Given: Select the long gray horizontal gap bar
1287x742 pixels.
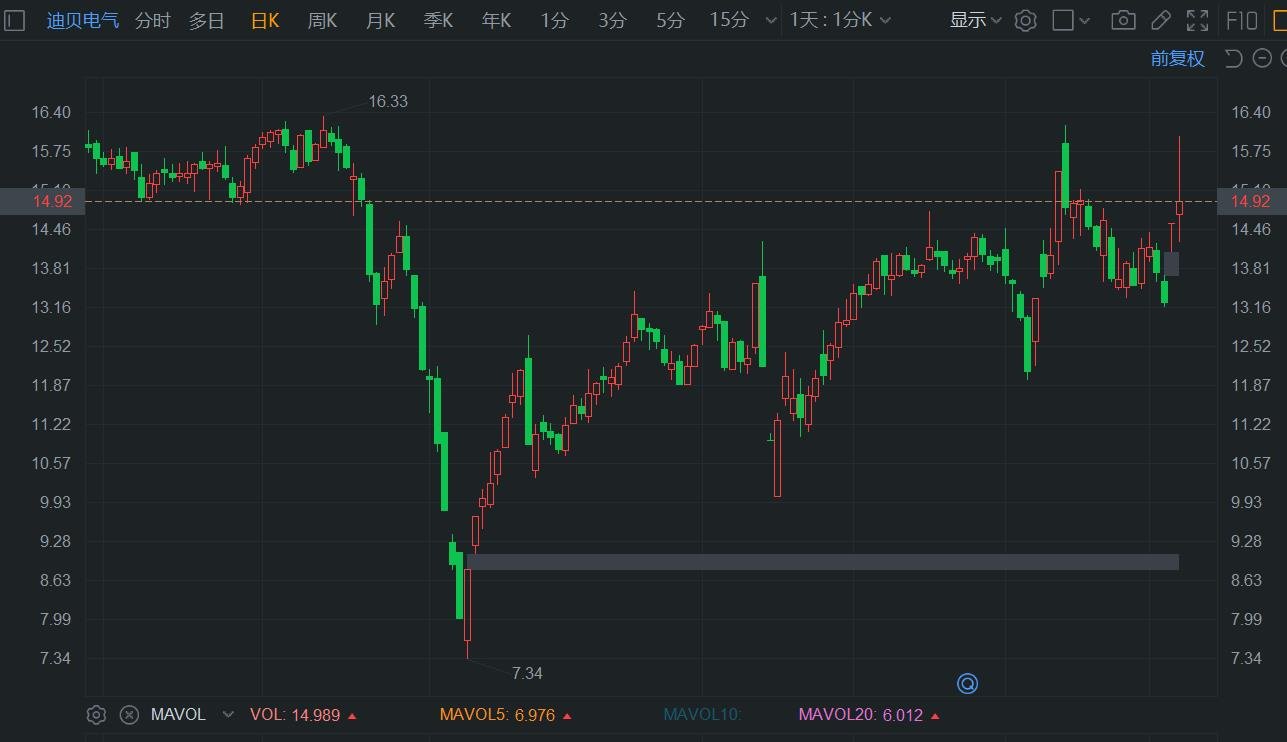Looking at the screenshot, I should click(x=823, y=562).
